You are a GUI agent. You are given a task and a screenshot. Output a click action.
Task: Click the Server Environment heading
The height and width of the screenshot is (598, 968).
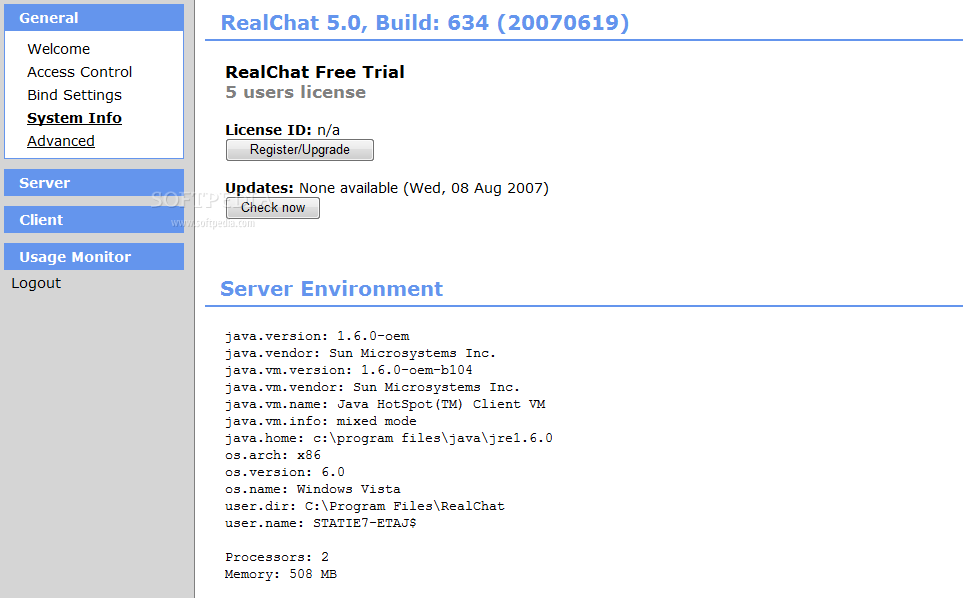click(x=332, y=289)
